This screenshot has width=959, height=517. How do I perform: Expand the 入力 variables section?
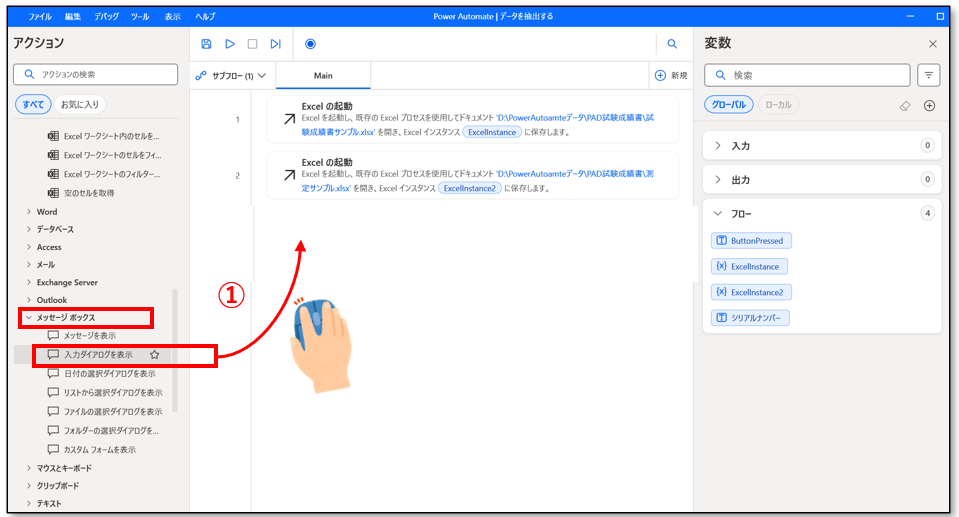point(718,146)
